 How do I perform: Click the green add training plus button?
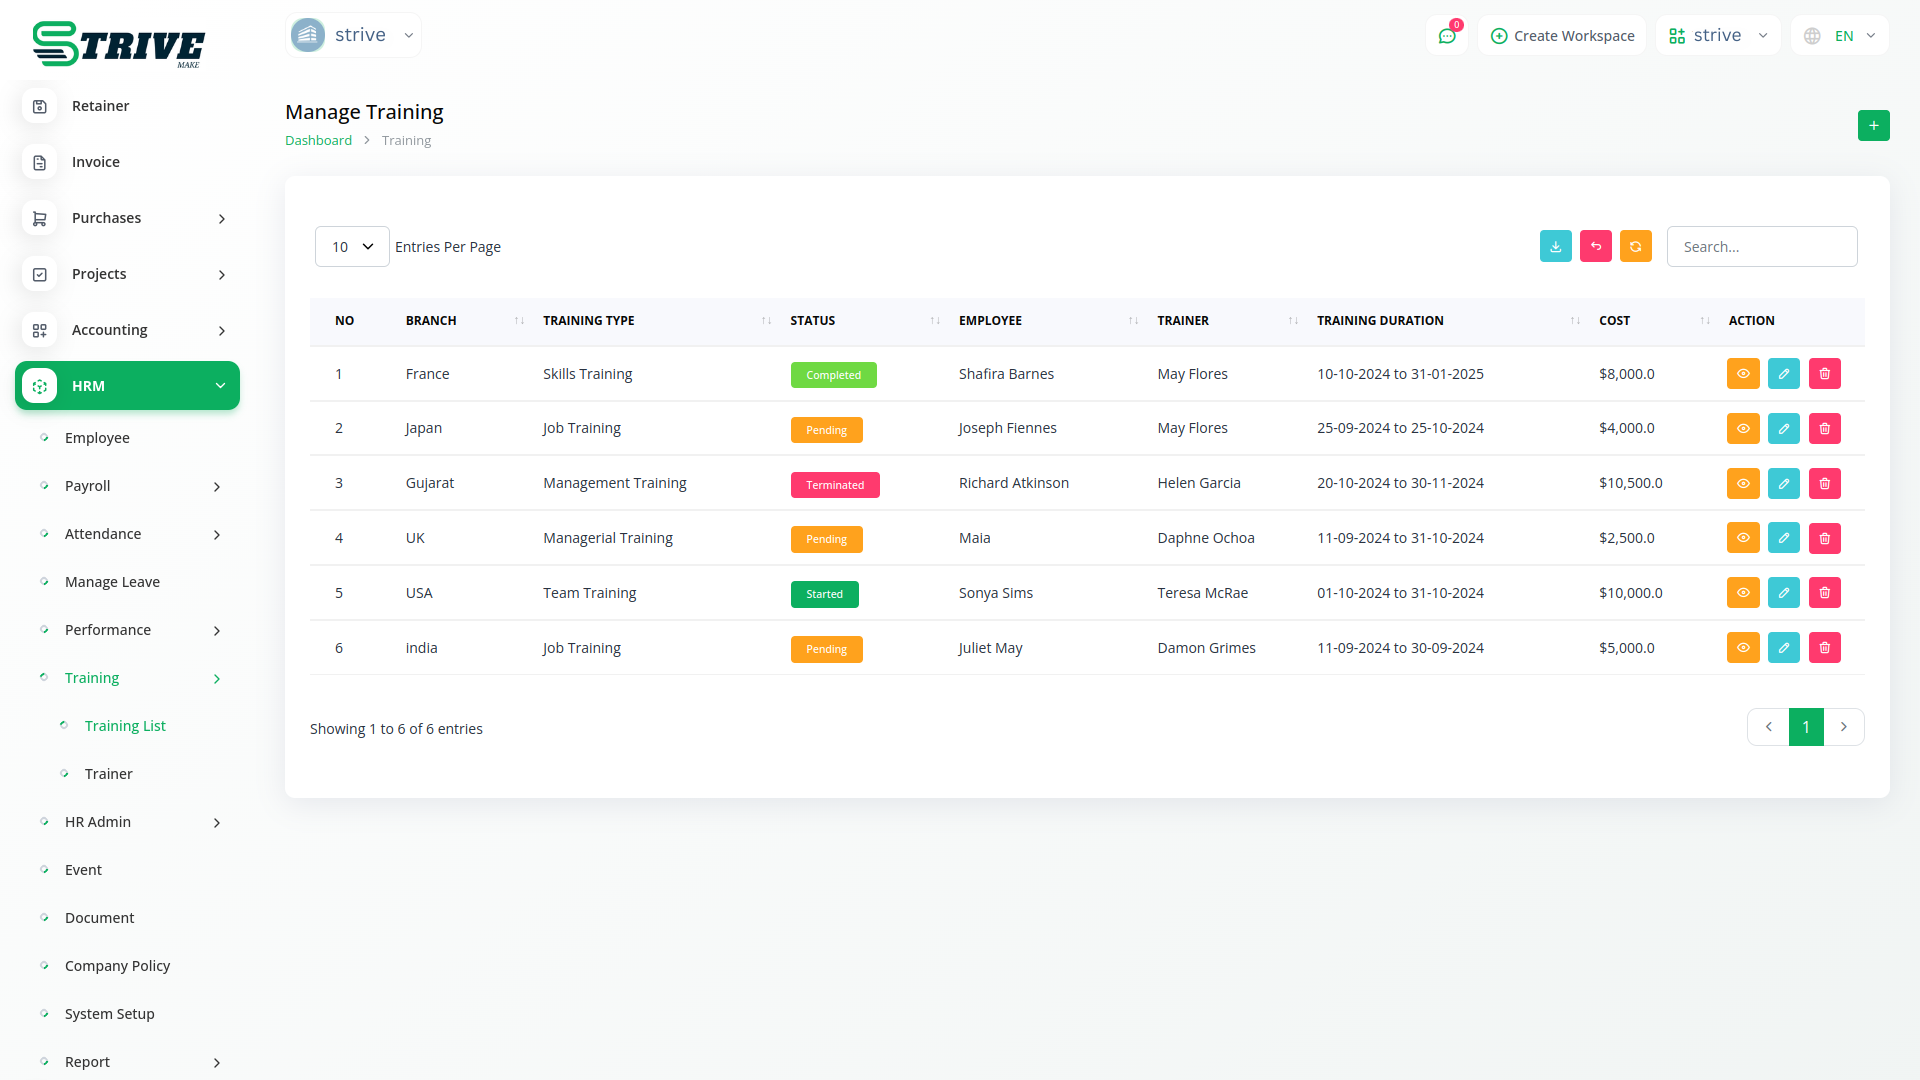click(x=1873, y=126)
